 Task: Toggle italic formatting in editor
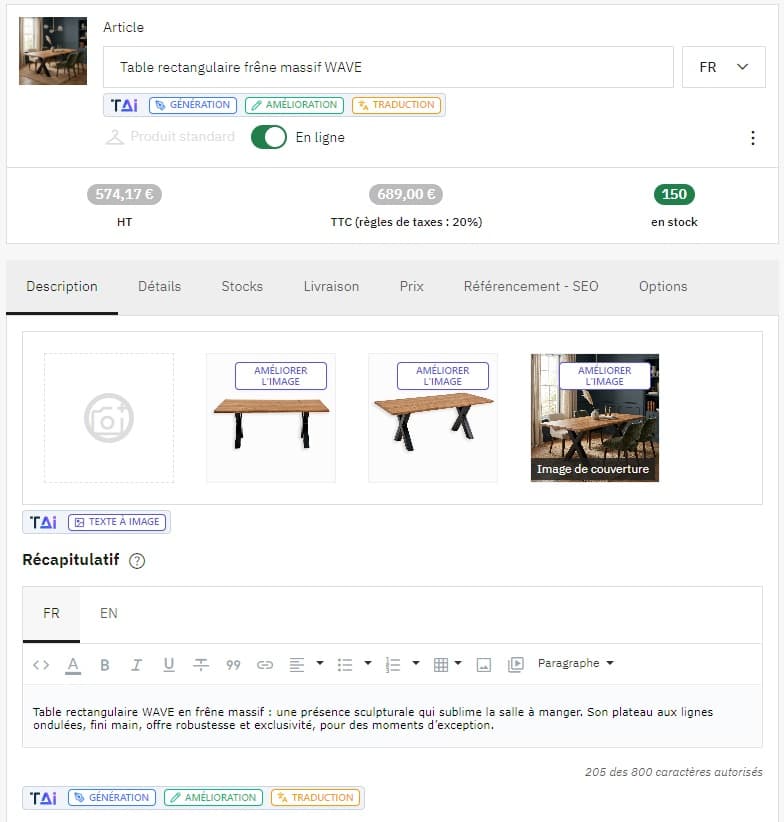tap(136, 665)
